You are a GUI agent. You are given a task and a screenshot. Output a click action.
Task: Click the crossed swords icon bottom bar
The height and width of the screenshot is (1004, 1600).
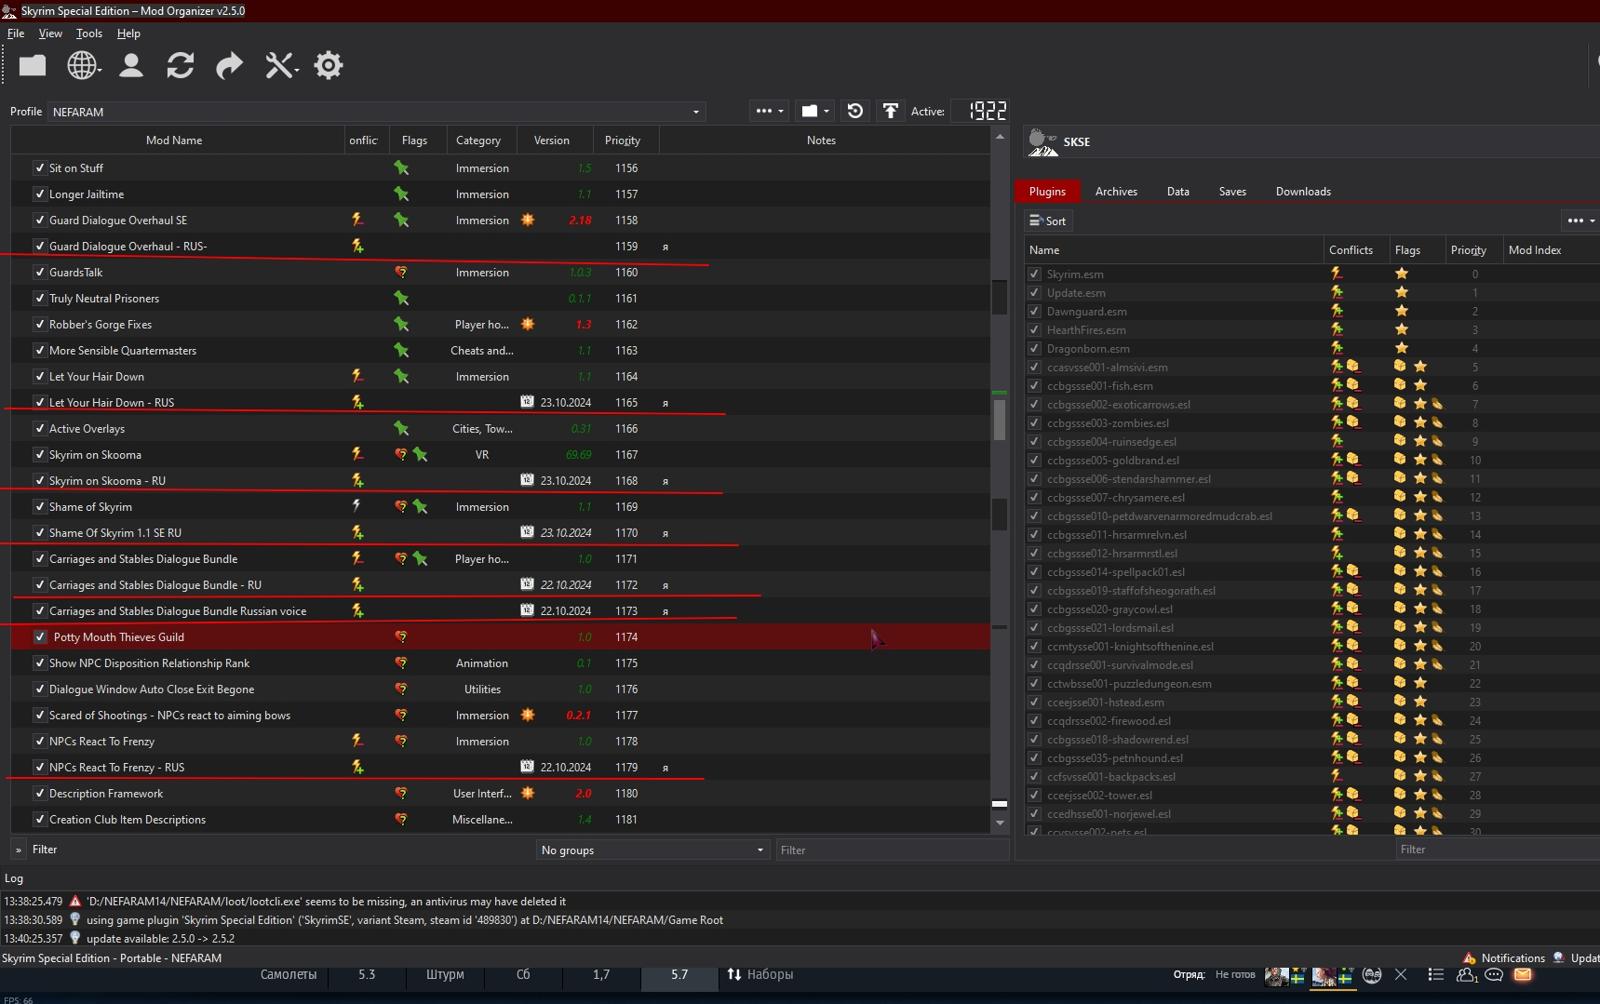tap(1401, 975)
